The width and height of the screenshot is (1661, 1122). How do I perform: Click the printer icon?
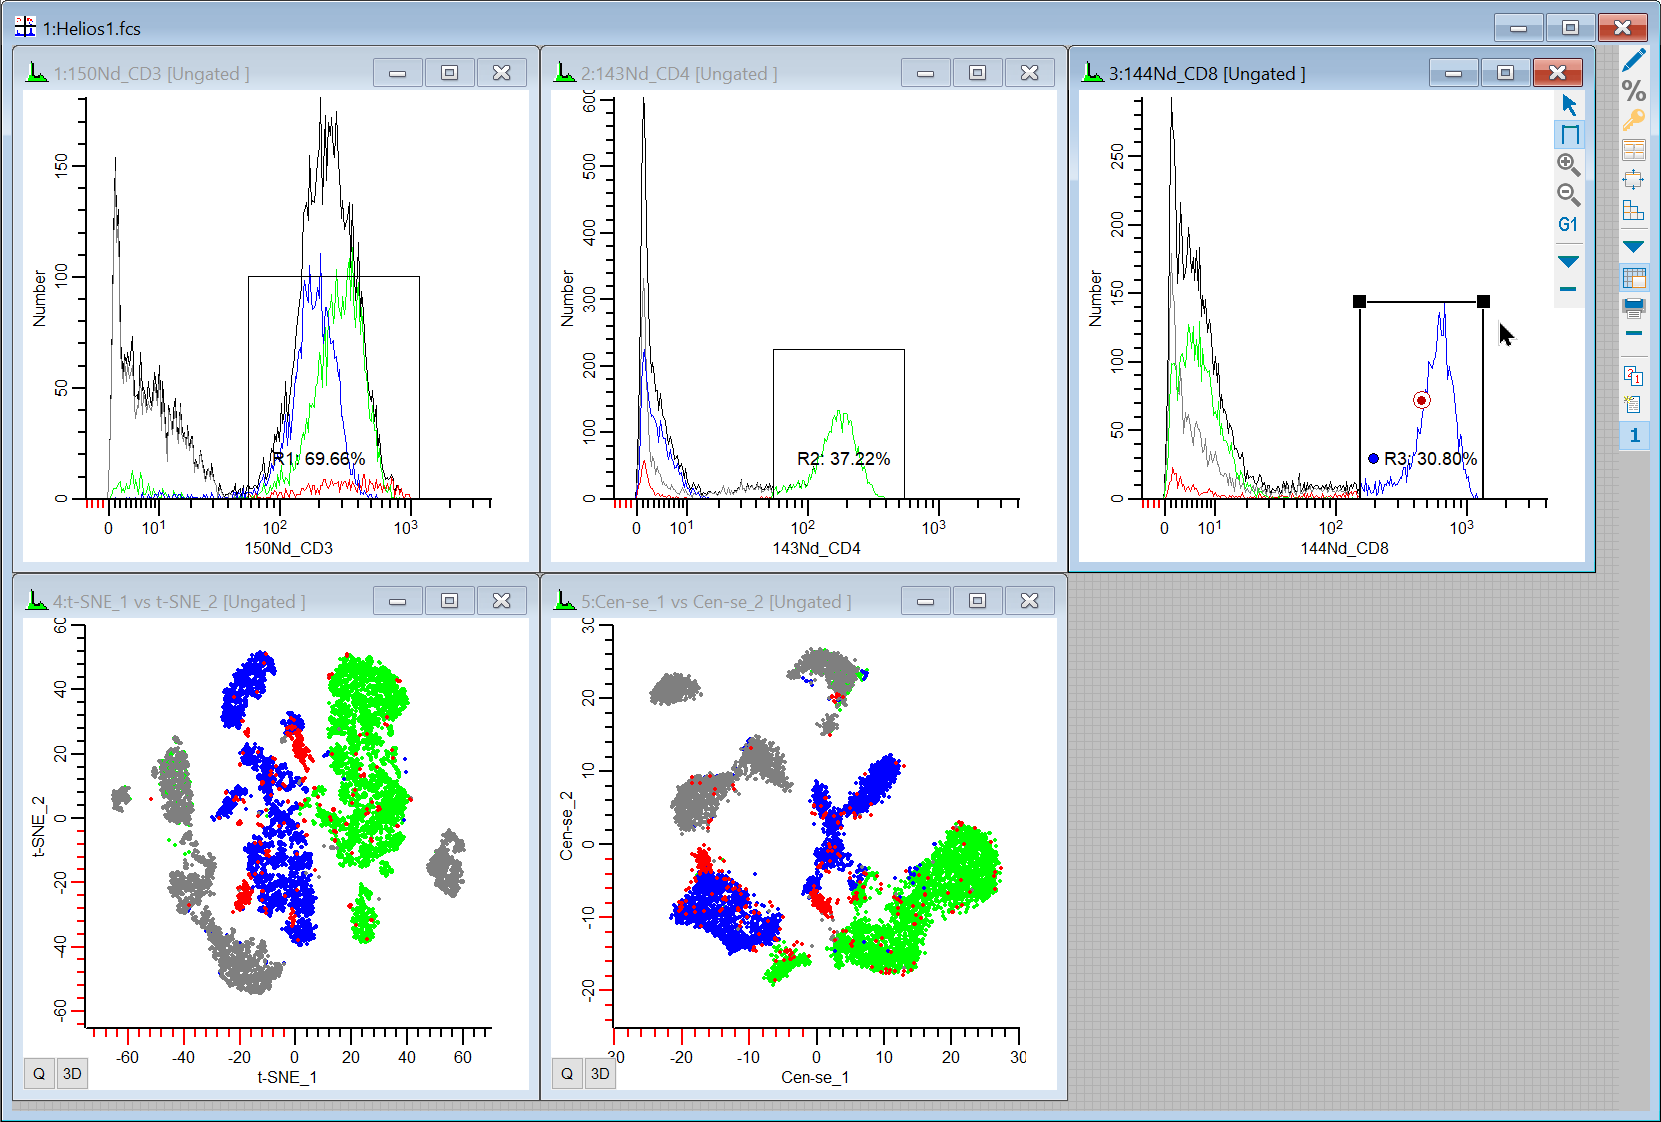tap(1634, 307)
